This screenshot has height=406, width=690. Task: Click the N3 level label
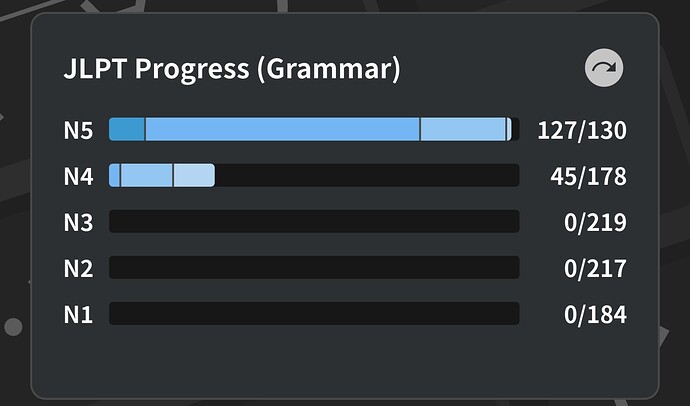[78, 222]
